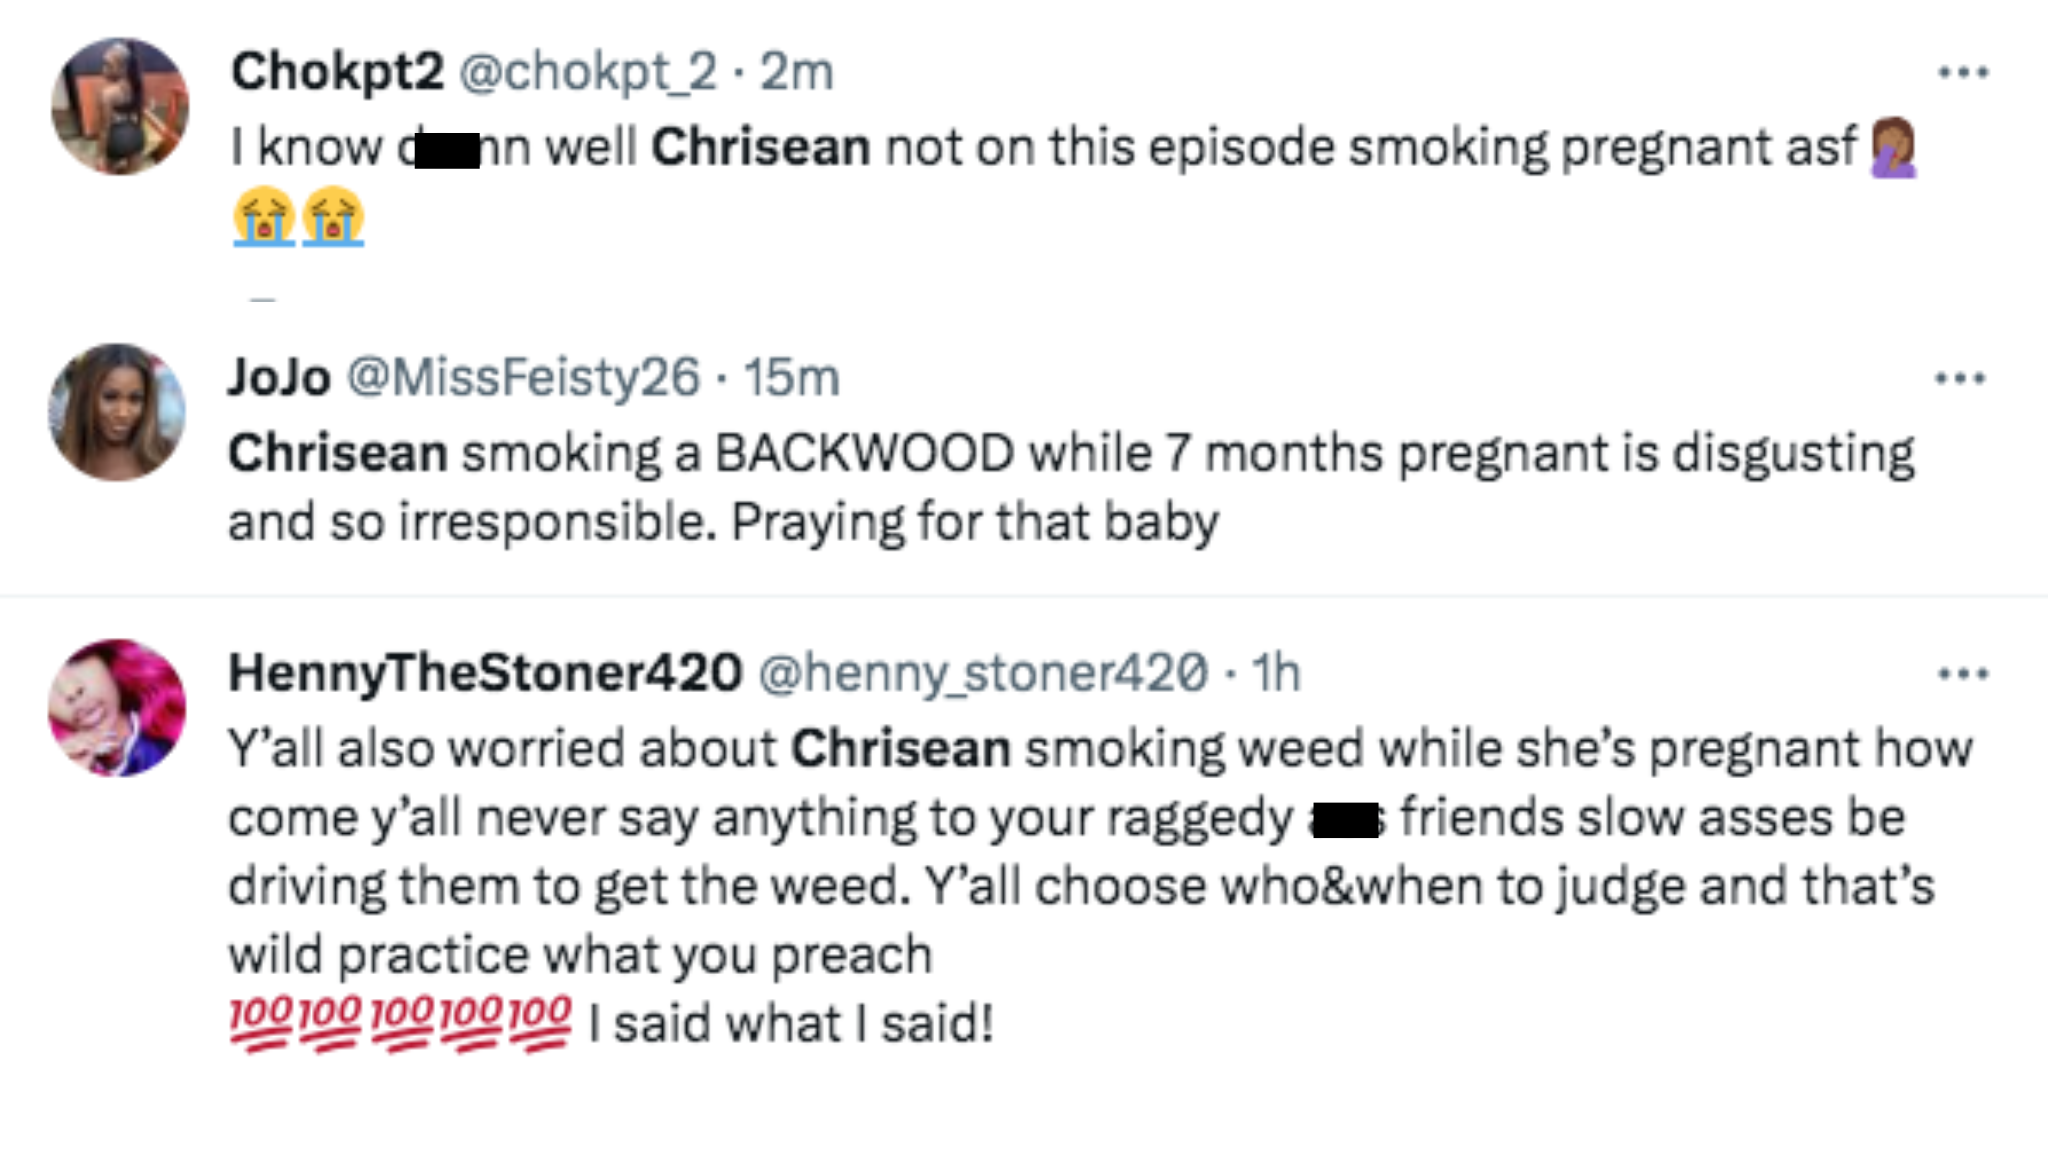Click Chokpt2's profile avatar

click(120, 106)
